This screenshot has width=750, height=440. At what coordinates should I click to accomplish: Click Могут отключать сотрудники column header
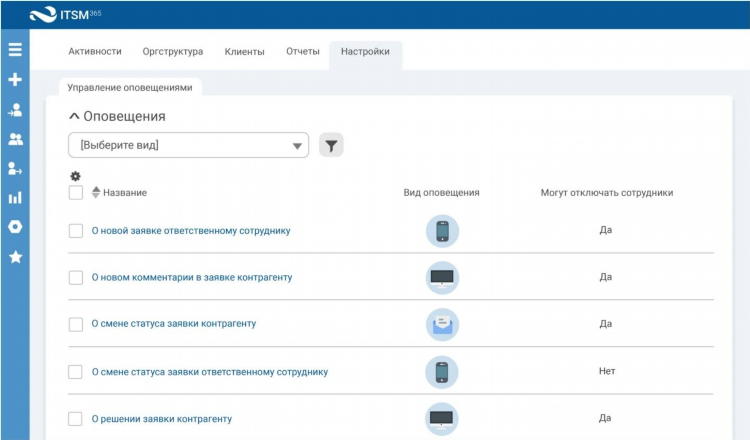tap(607, 193)
